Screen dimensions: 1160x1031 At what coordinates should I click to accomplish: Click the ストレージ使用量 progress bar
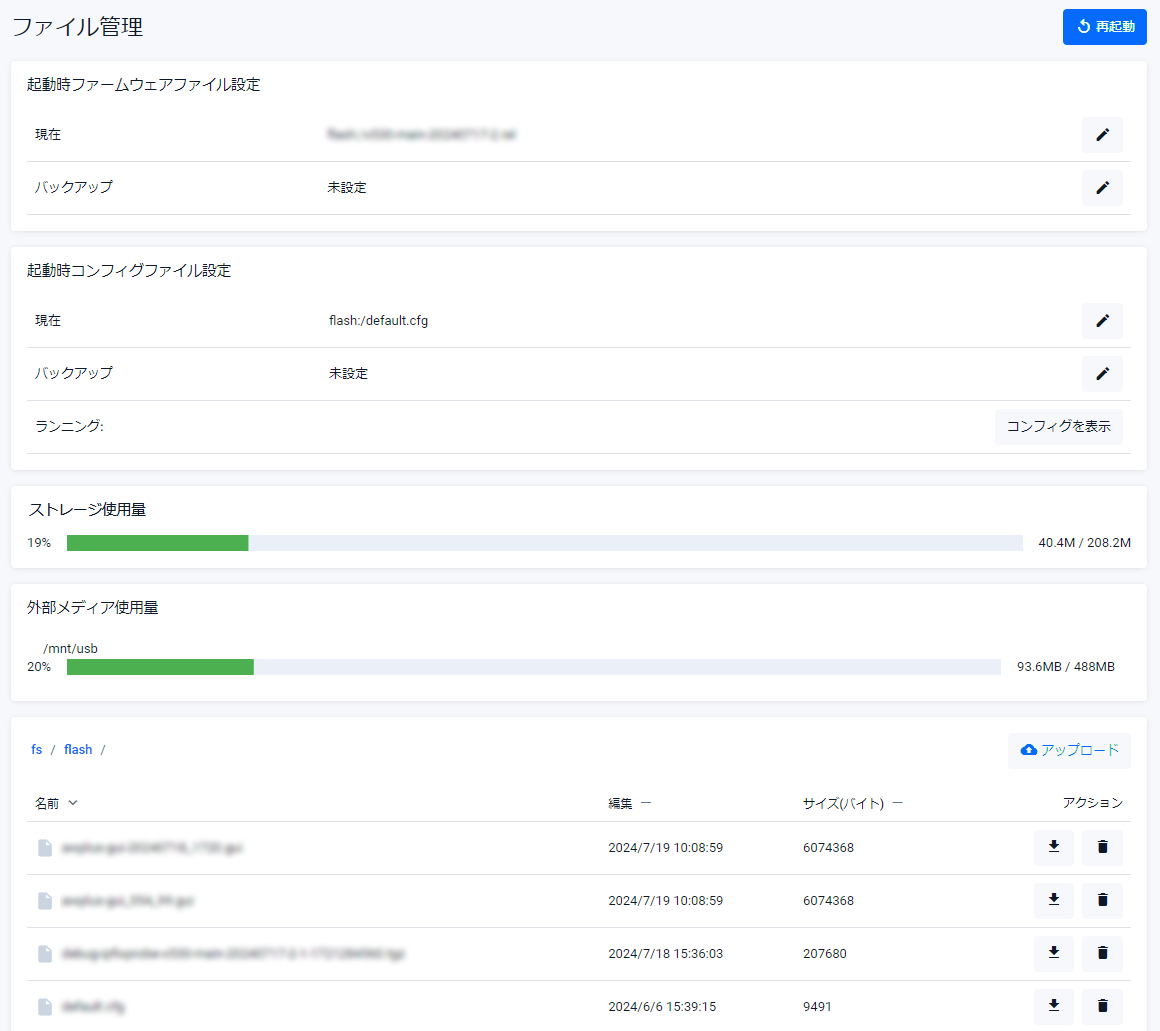544,543
